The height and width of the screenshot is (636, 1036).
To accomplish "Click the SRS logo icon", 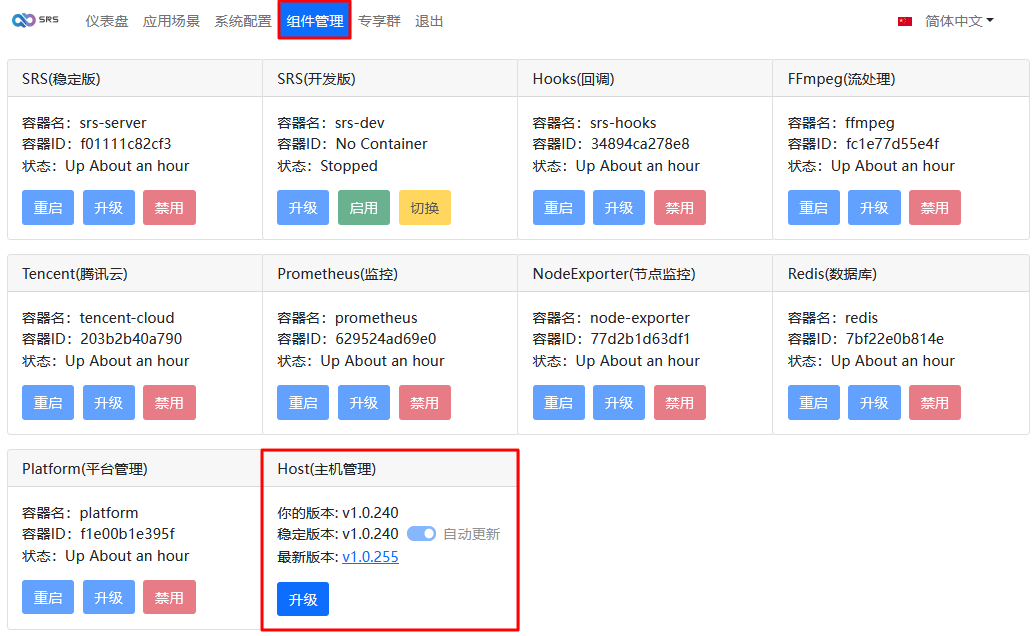I will point(35,20).
